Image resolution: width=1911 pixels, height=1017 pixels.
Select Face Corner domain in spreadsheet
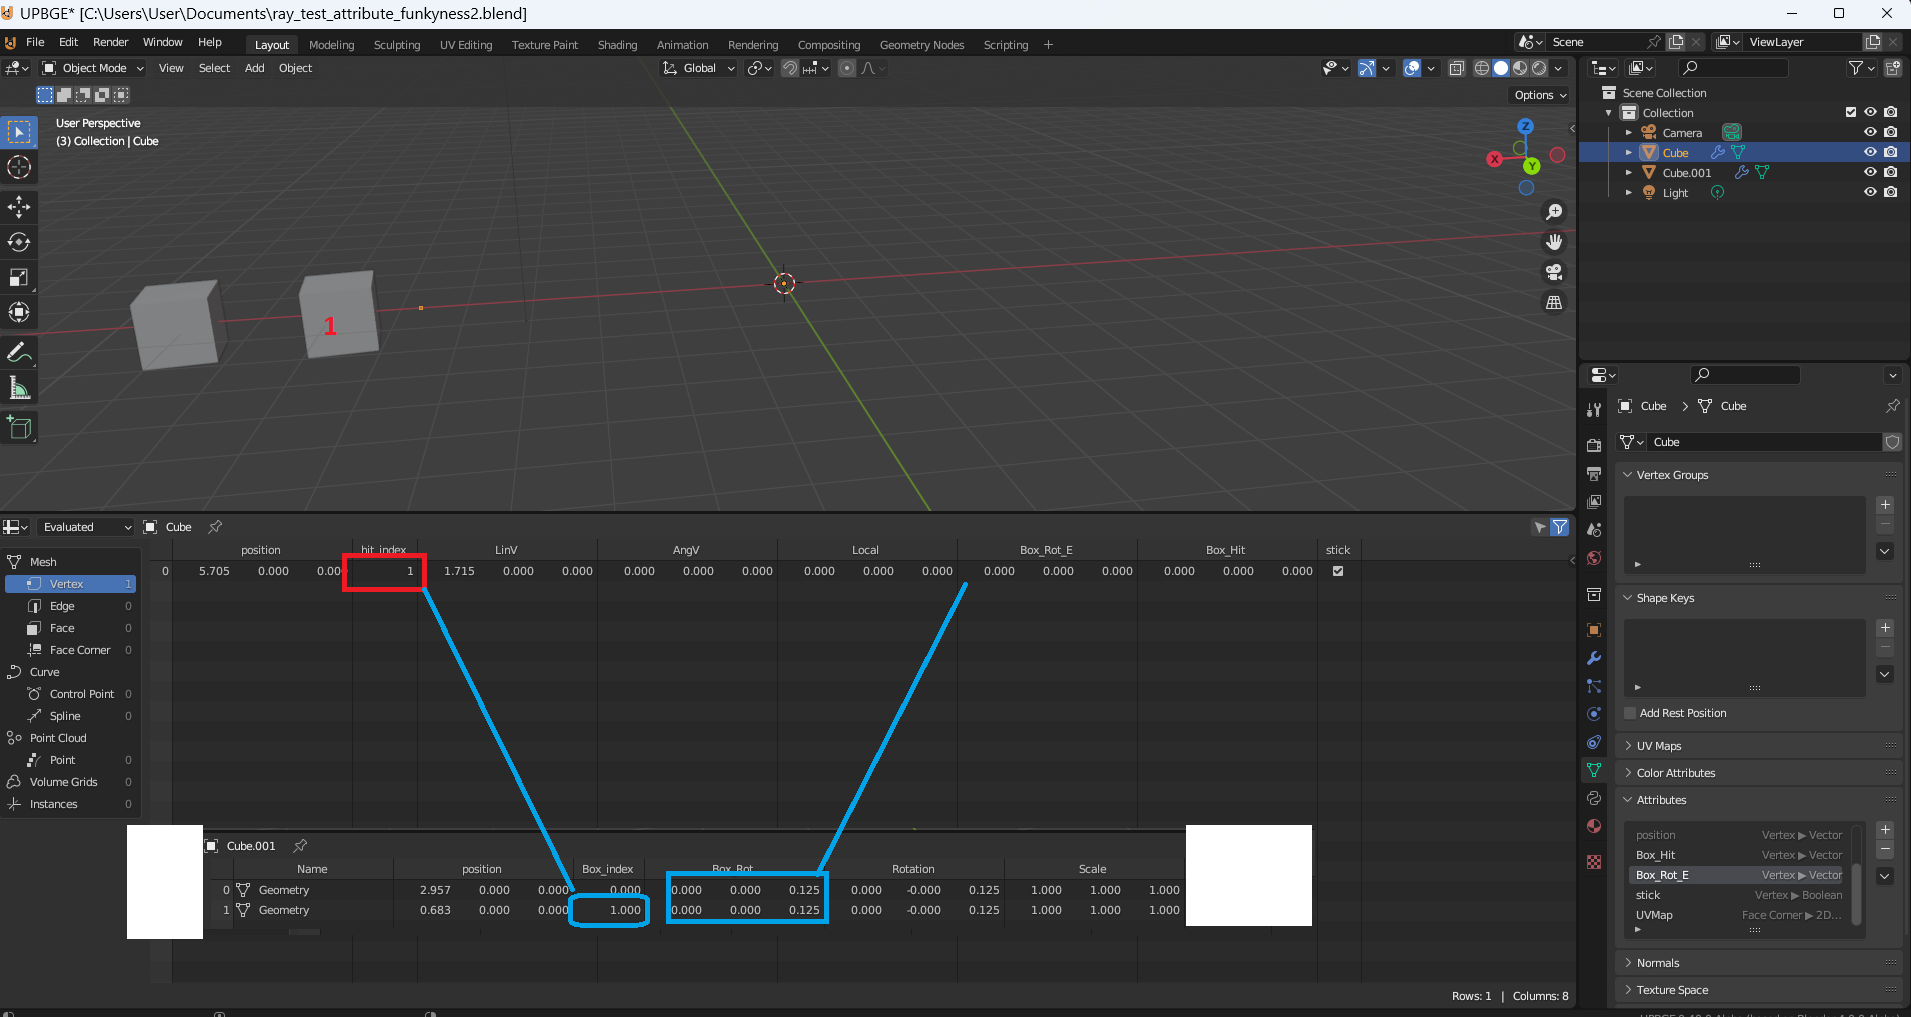pyautogui.click(x=70, y=650)
